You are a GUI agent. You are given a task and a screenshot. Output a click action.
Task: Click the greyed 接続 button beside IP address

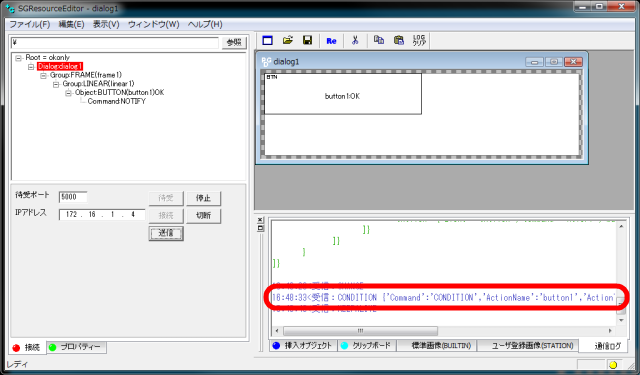[166, 215]
